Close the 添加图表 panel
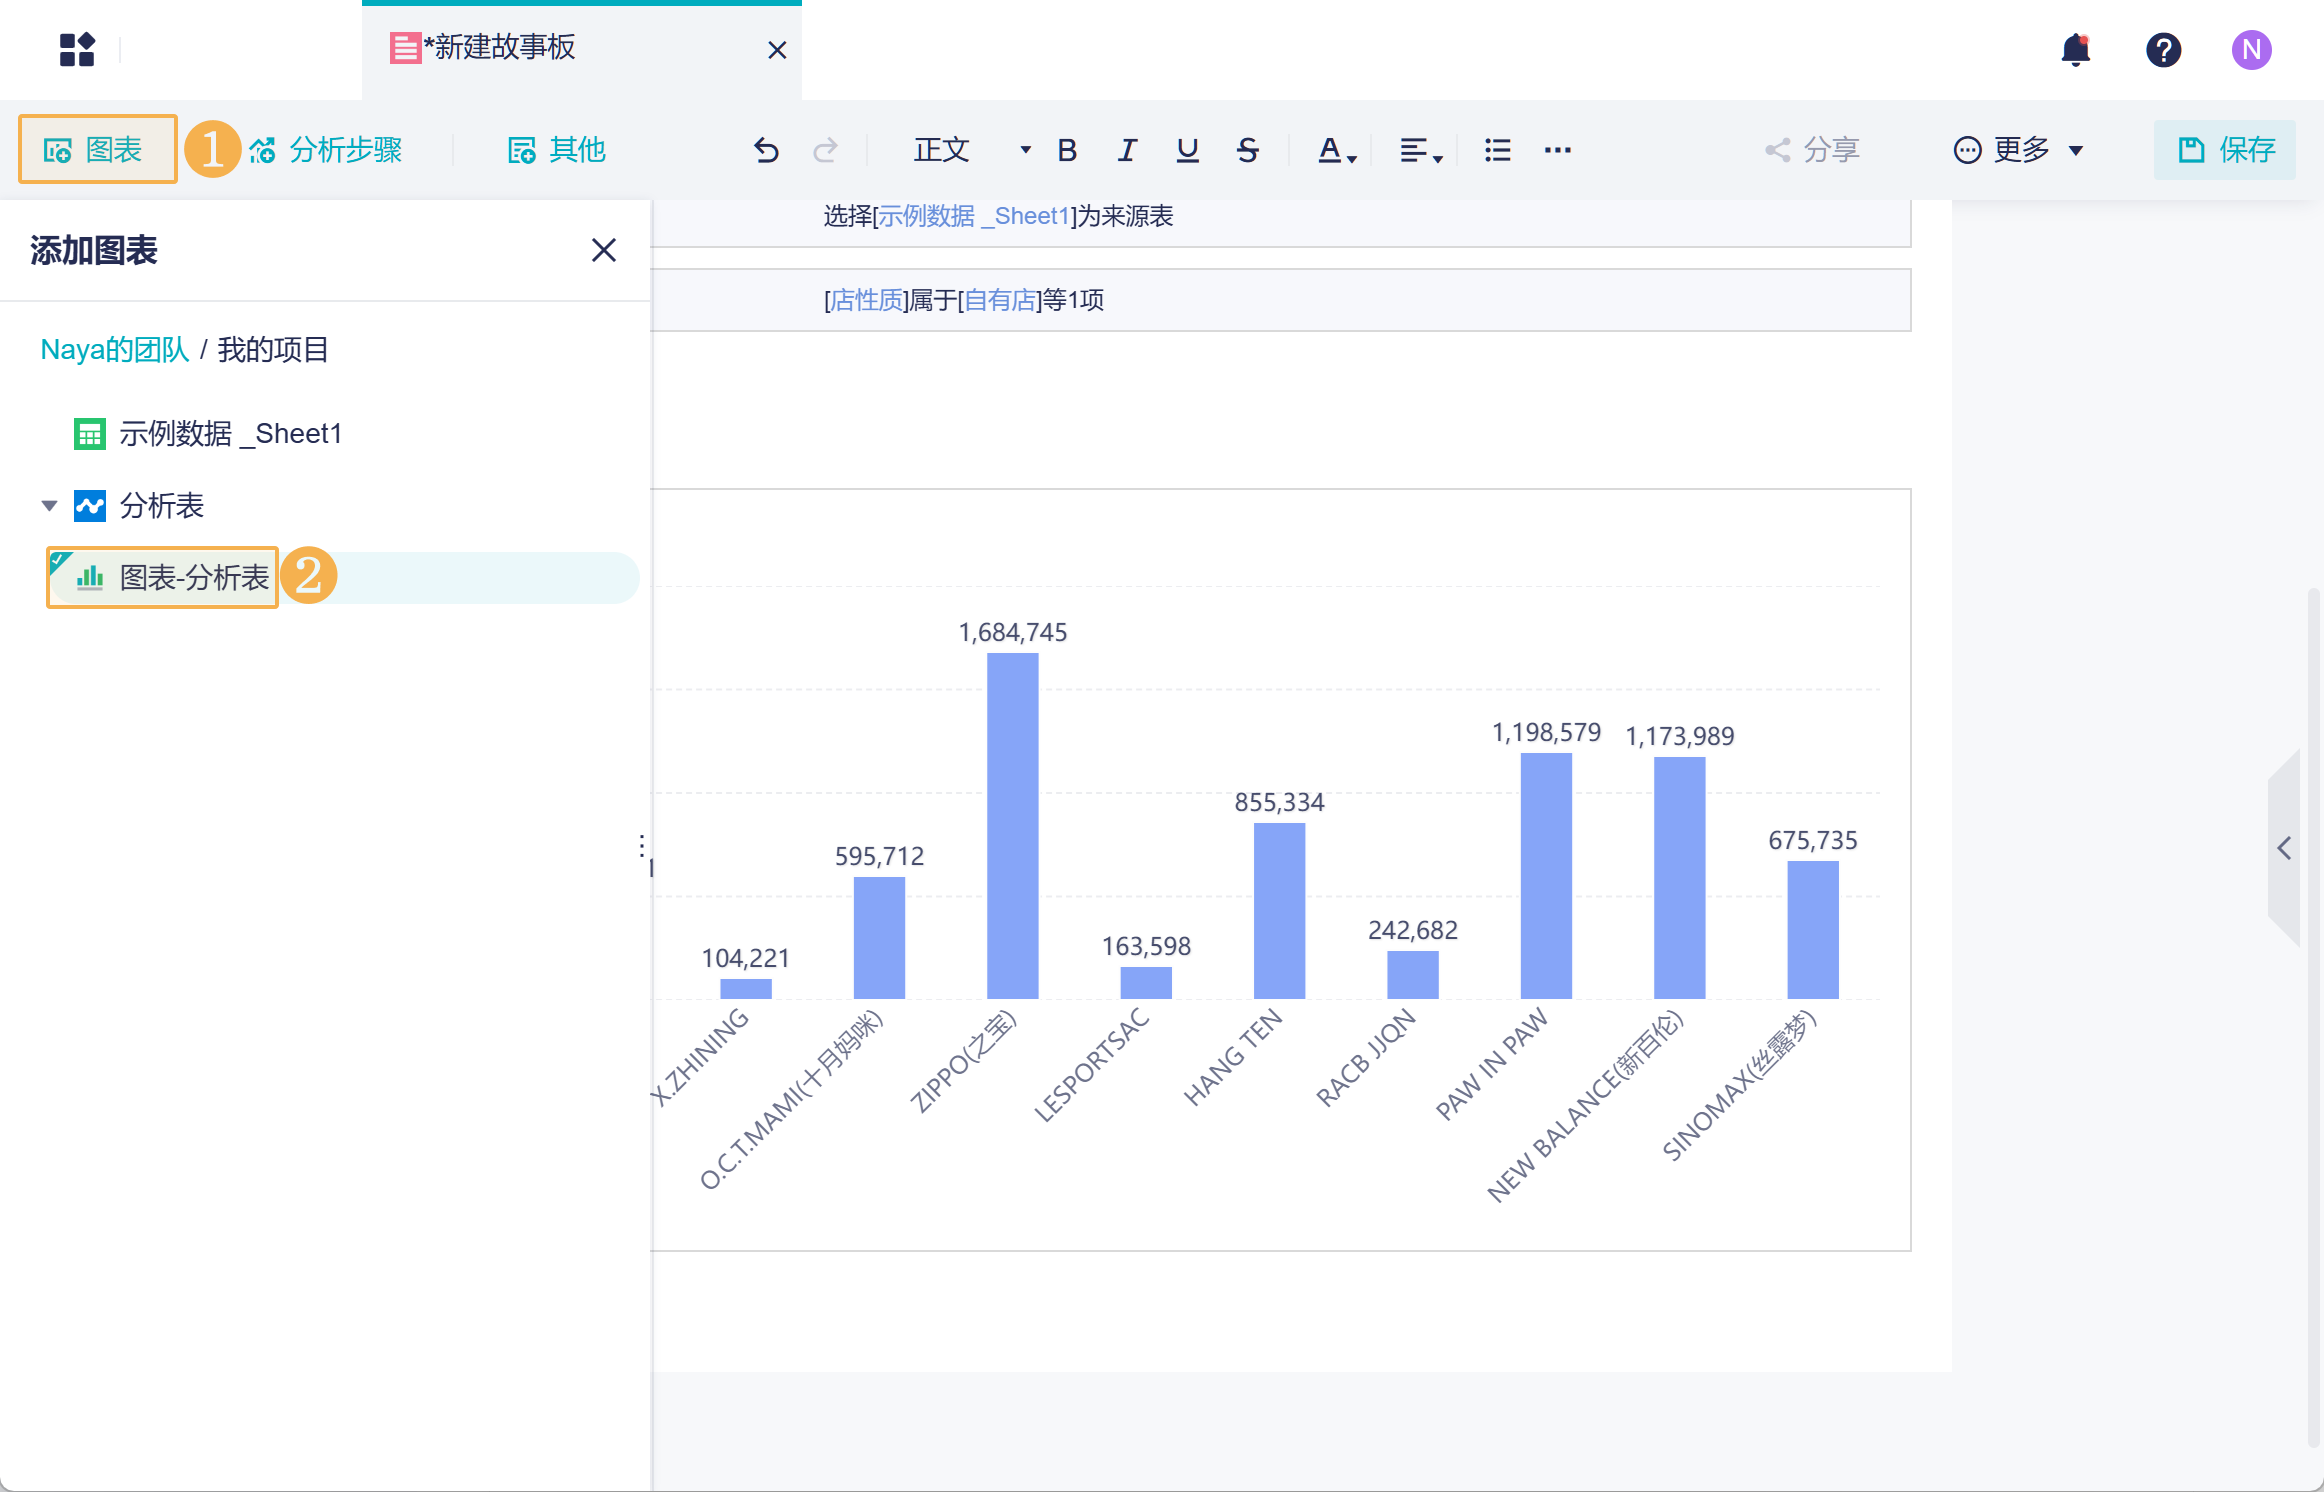Viewport: 2324px width, 1492px height. pyautogui.click(x=603, y=250)
